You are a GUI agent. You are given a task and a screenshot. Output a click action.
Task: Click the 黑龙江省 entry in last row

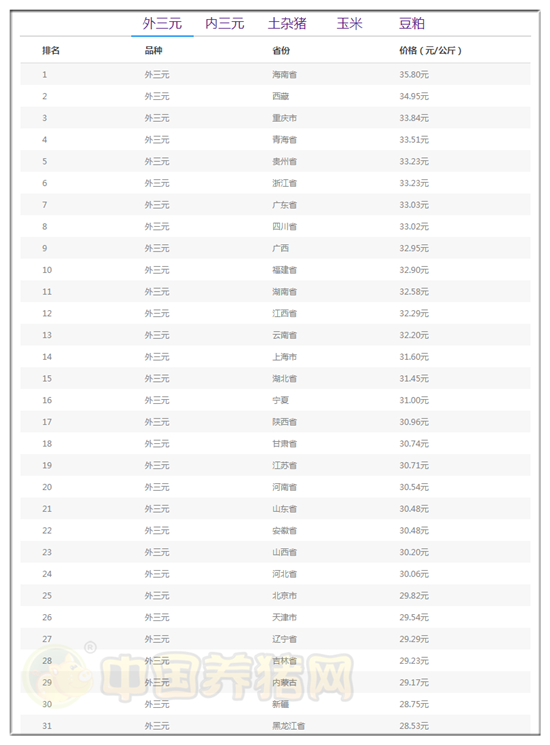point(288,726)
